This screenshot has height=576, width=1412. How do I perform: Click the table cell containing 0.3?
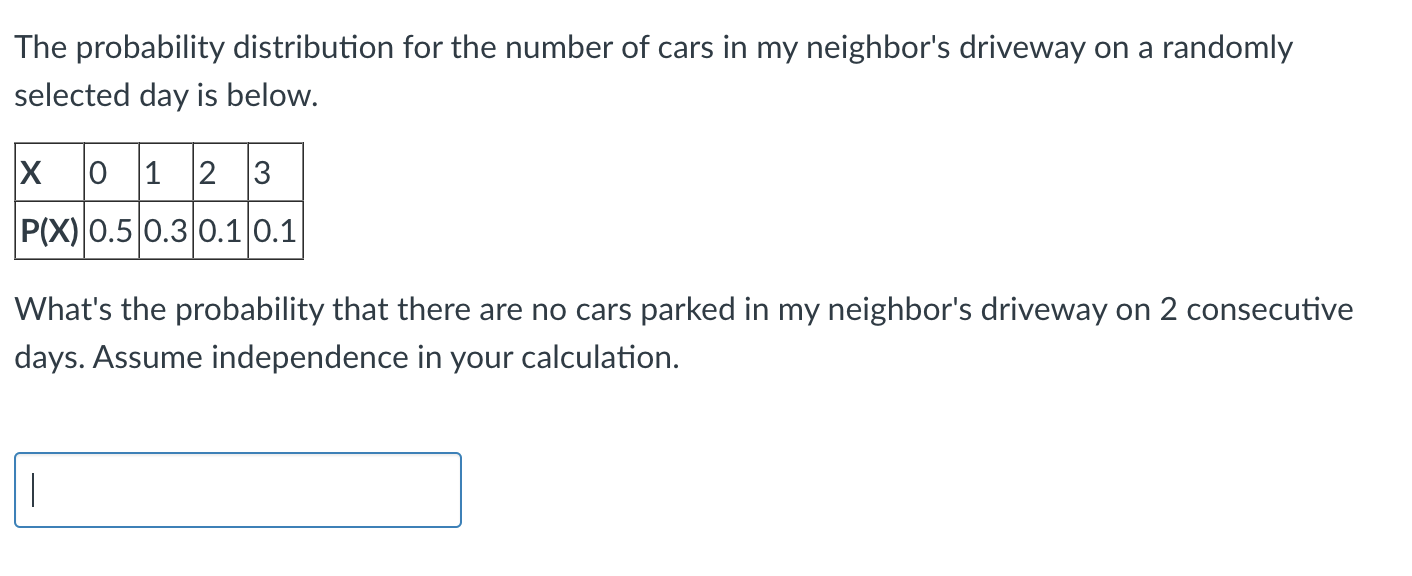pos(164,230)
